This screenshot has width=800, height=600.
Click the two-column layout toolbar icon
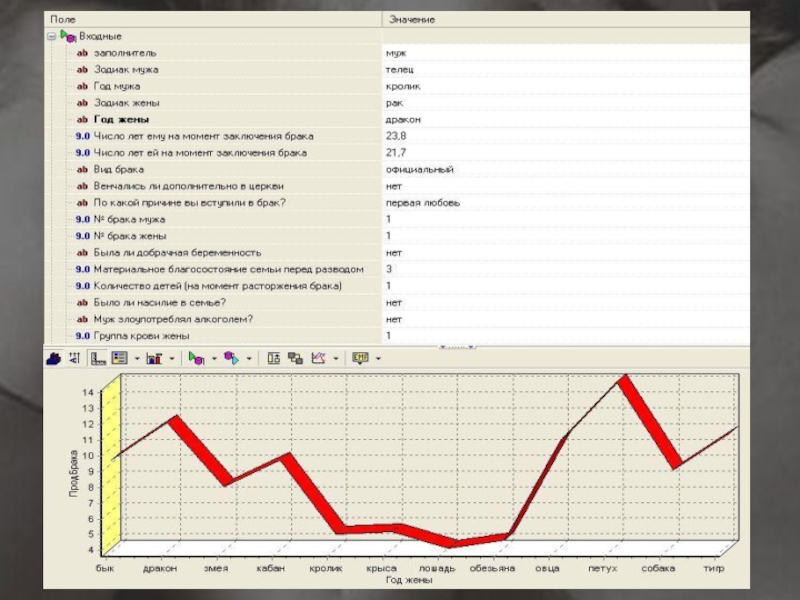(x=274, y=357)
